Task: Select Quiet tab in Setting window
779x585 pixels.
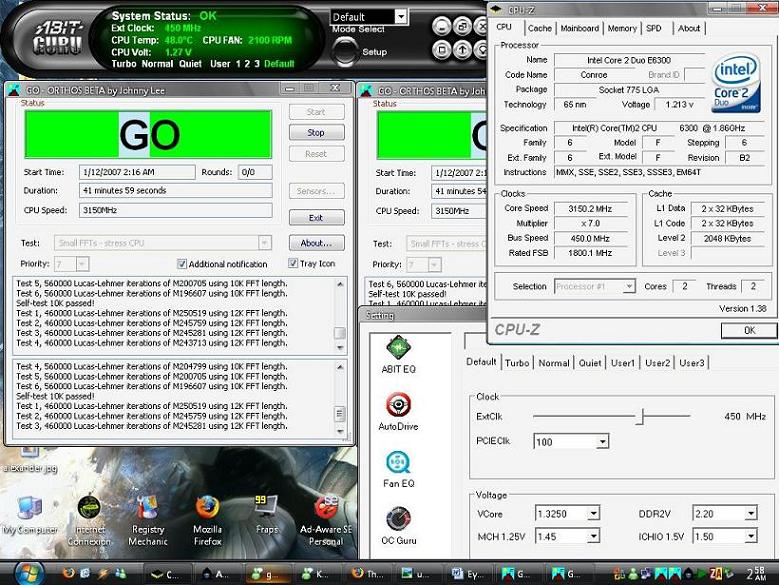Action: (590, 363)
